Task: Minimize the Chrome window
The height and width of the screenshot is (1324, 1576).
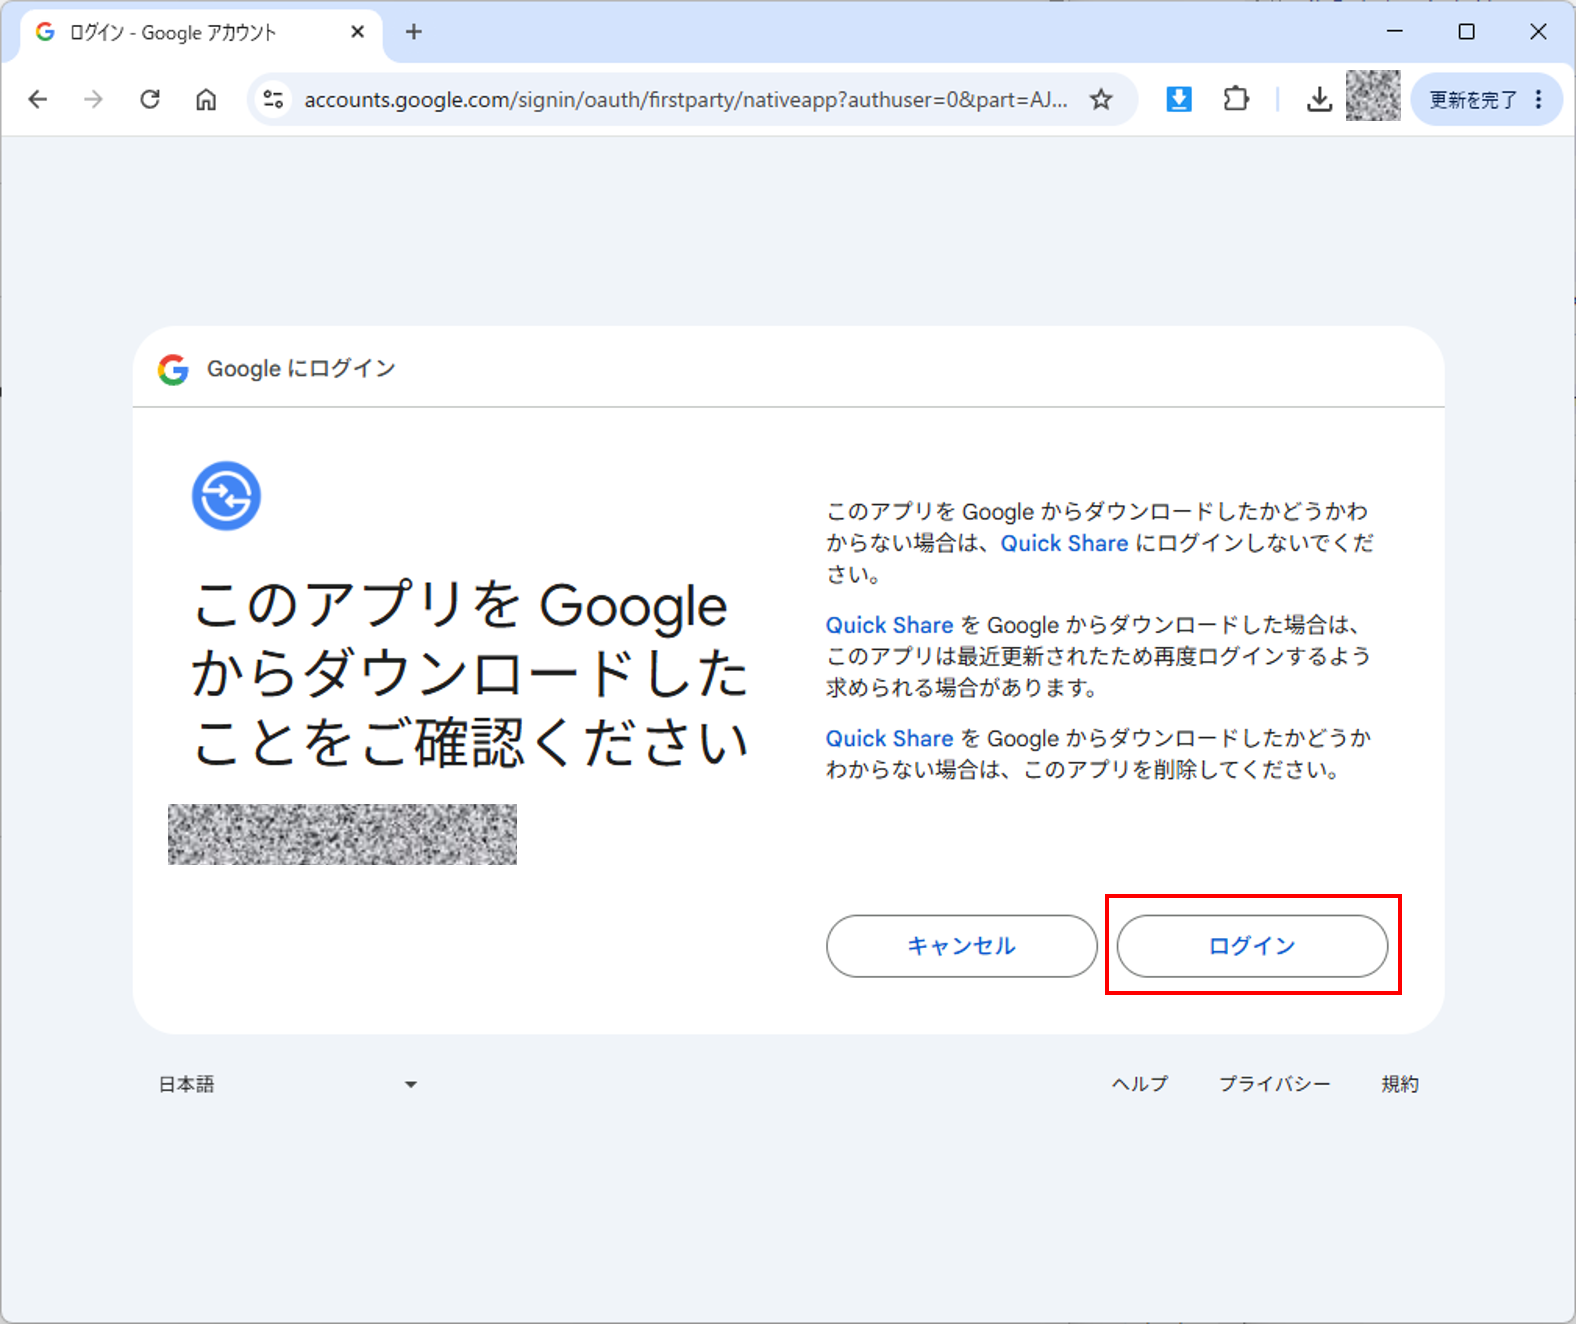Action: pyautogui.click(x=1394, y=31)
